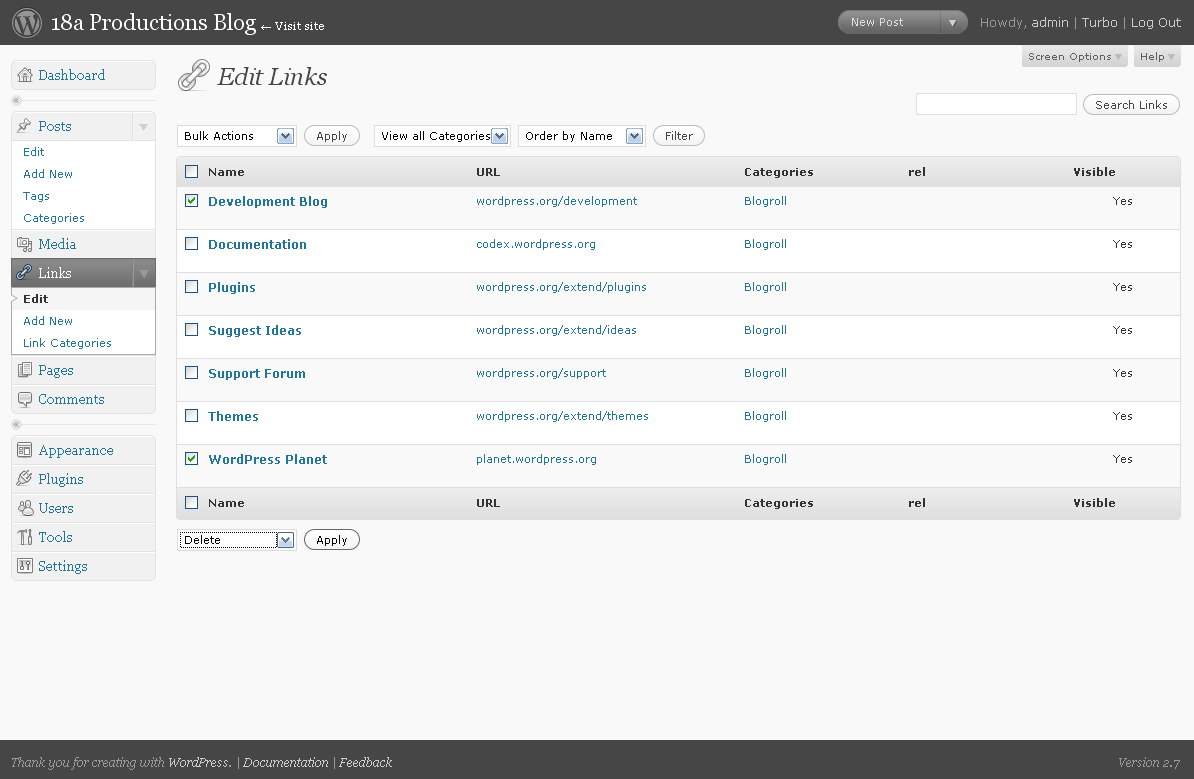Click the Pages icon in sidebar

tap(25, 370)
